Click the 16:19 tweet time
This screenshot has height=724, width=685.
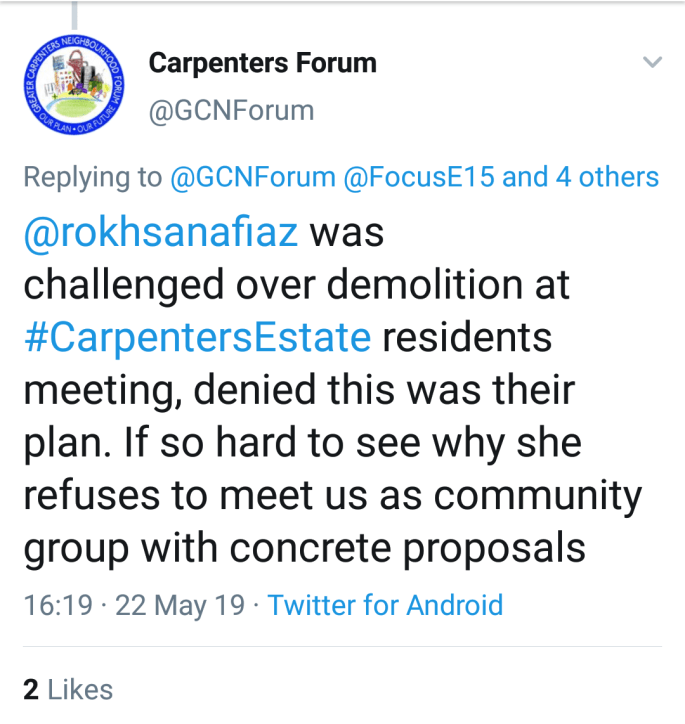58,604
